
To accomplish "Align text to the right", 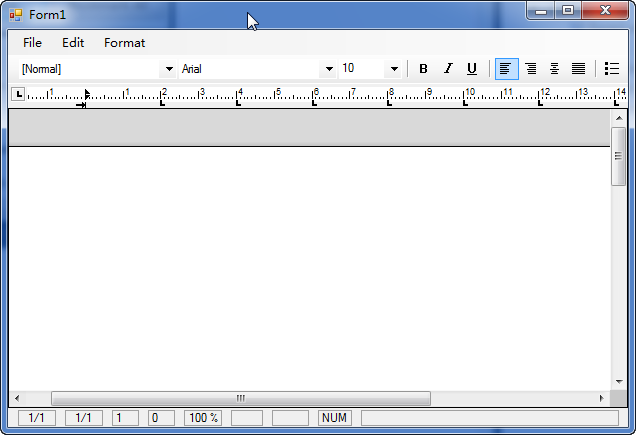I will click(531, 69).
